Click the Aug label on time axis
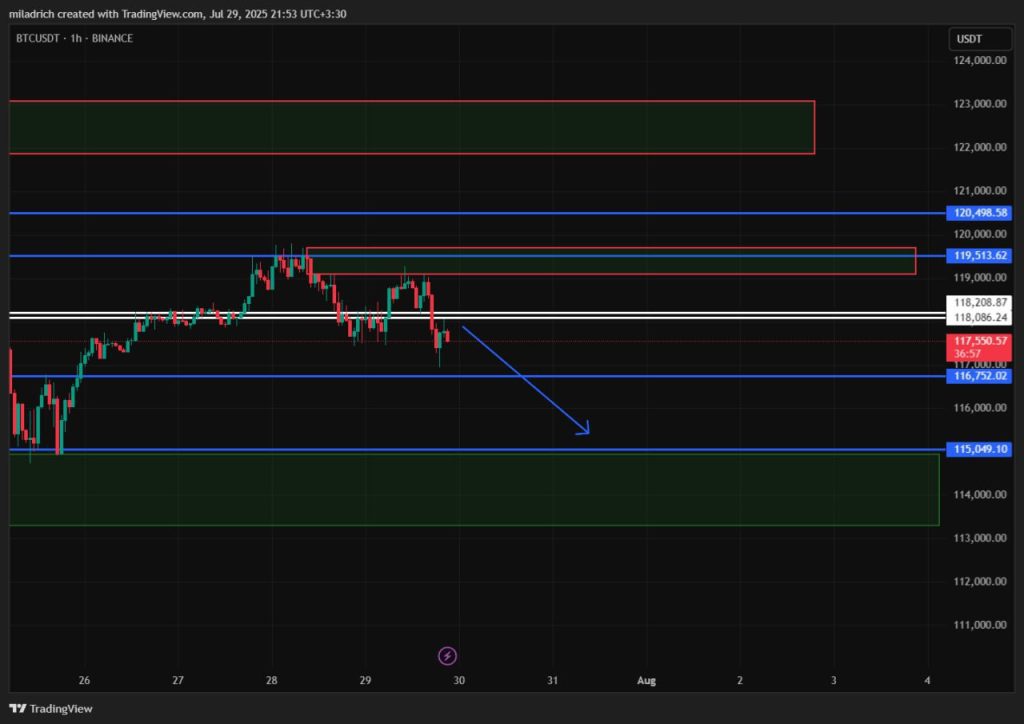 645,681
